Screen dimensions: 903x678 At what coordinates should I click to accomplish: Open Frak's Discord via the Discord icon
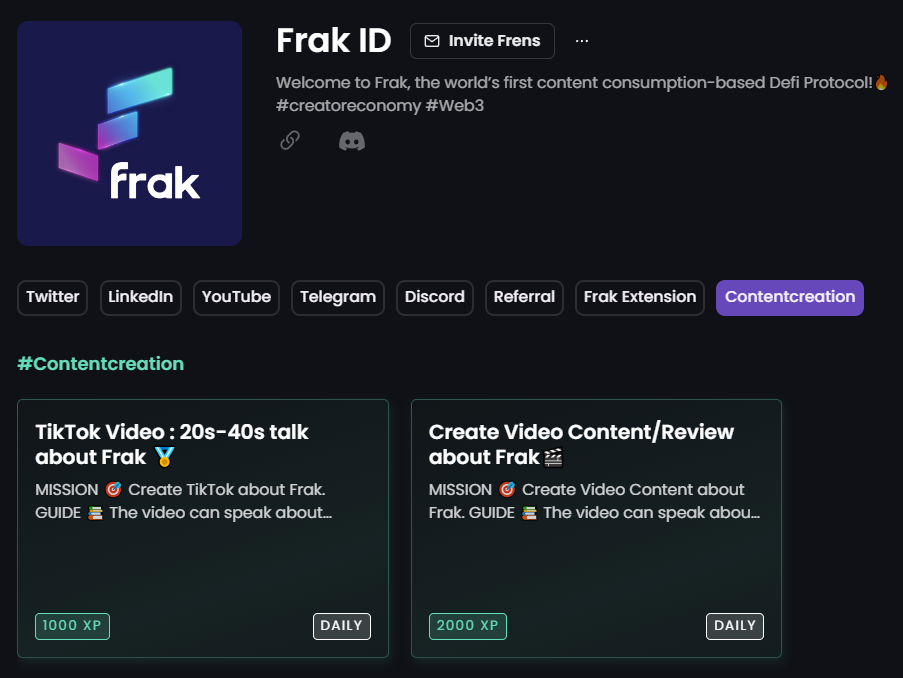(x=352, y=140)
